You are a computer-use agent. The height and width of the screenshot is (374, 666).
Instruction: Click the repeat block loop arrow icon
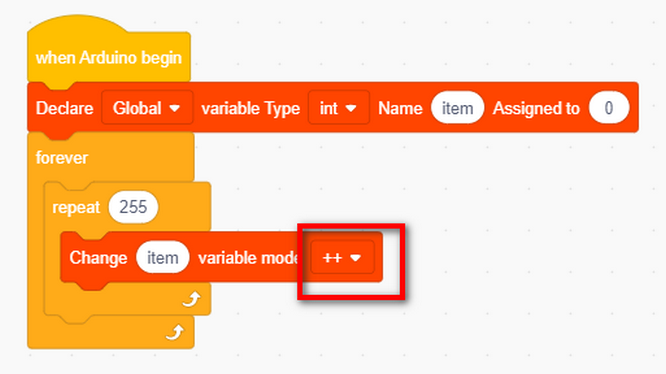[x=191, y=299]
